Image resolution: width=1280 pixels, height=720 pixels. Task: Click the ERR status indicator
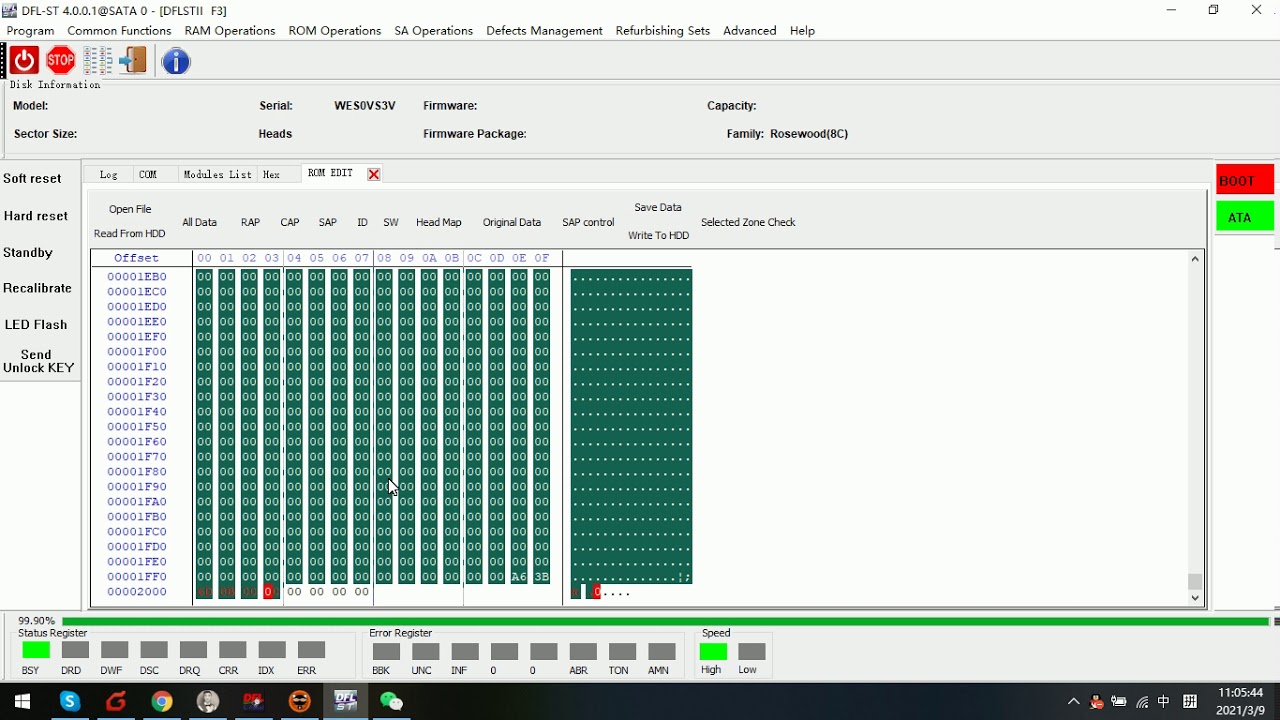tap(311, 651)
